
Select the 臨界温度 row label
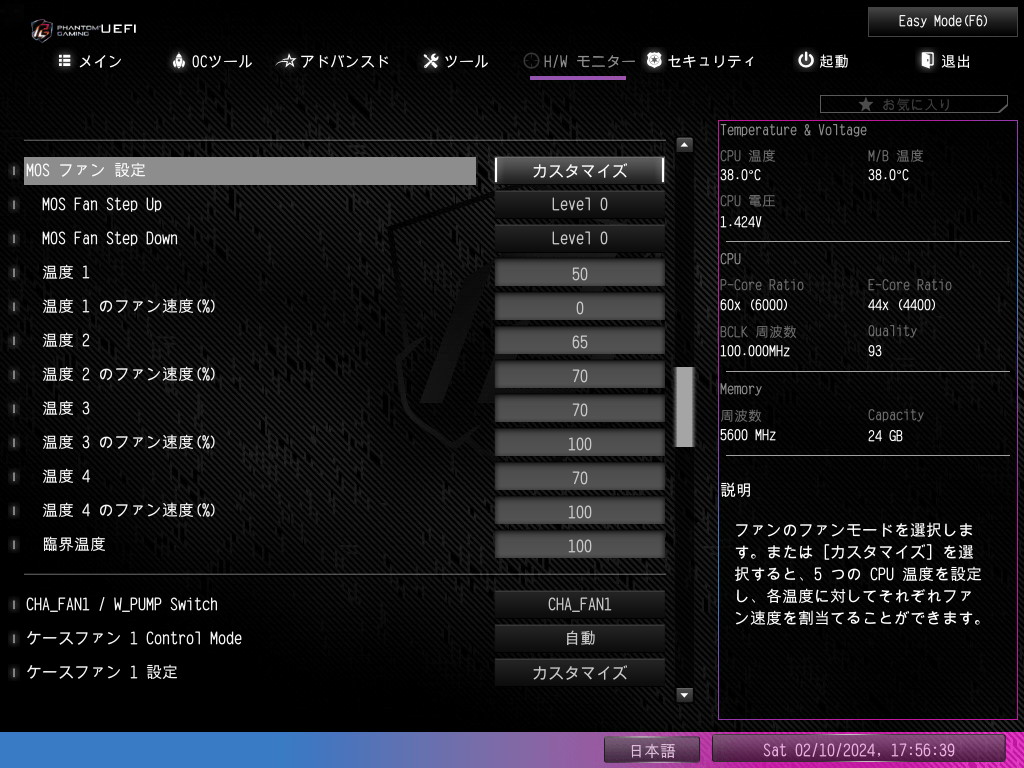click(74, 544)
